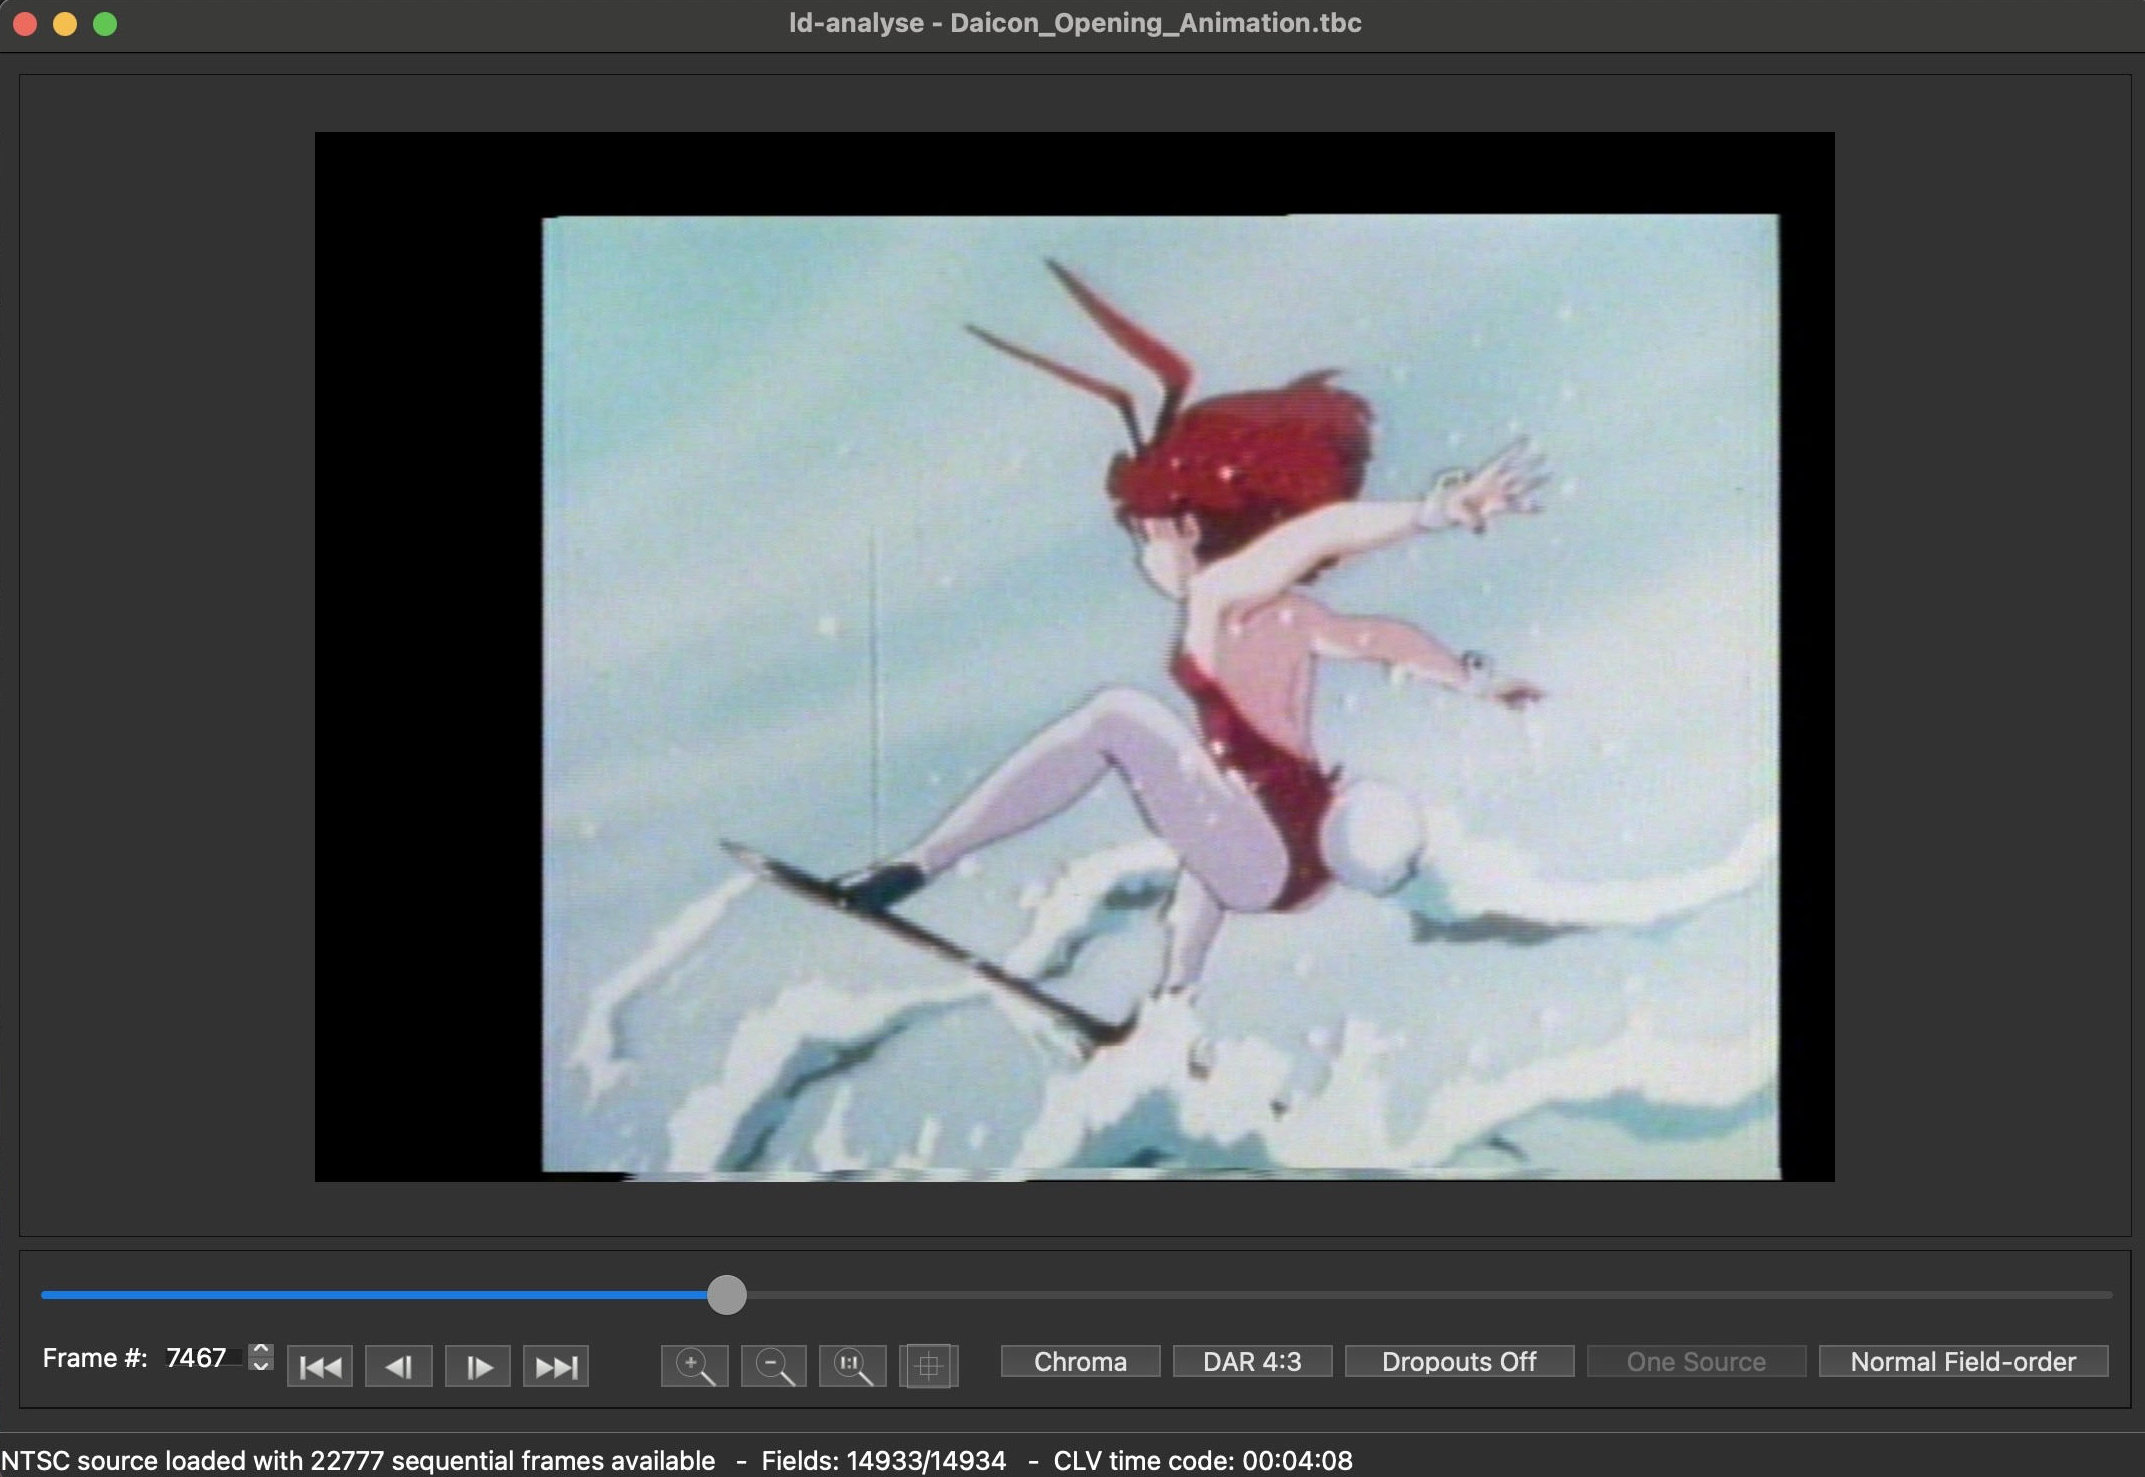Reset zoom to 1:1 original size
This screenshot has width=2145, height=1477.
pyautogui.click(x=852, y=1366)
